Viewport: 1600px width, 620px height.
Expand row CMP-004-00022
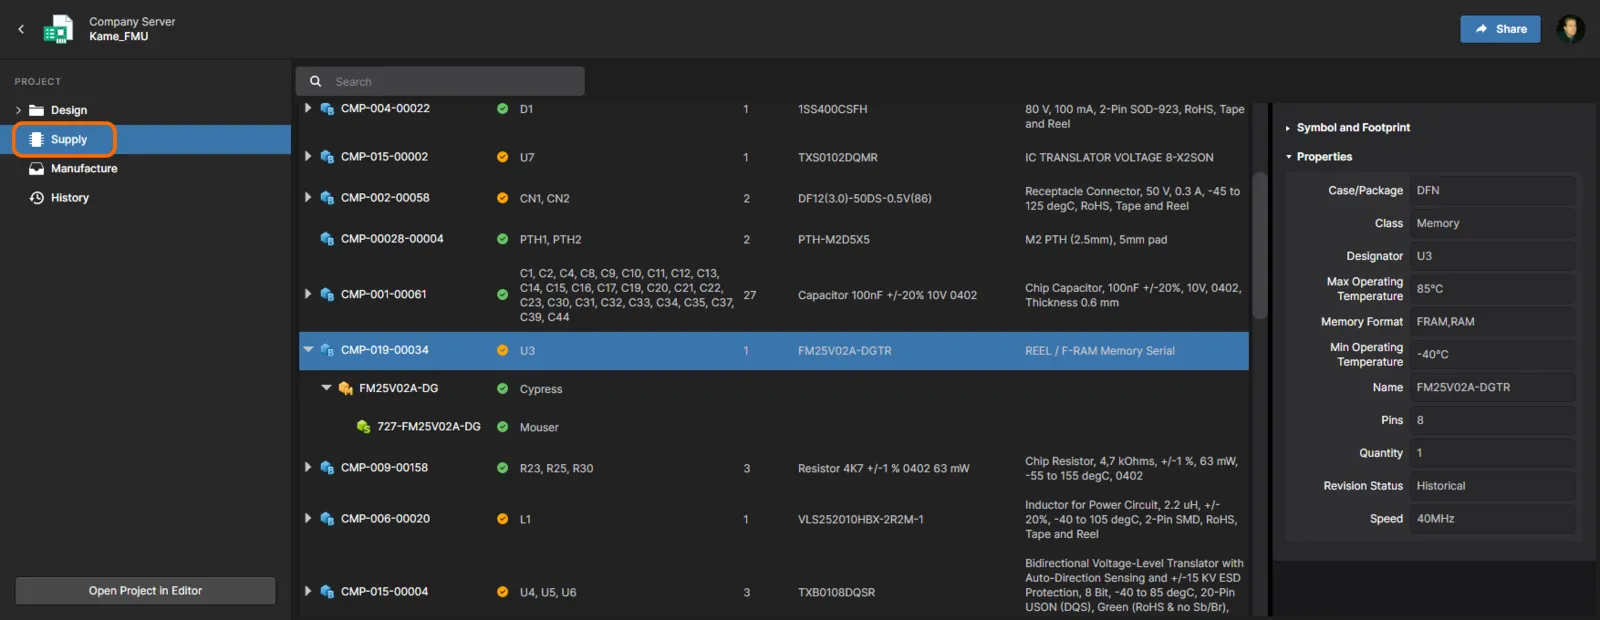coord(308,108)
